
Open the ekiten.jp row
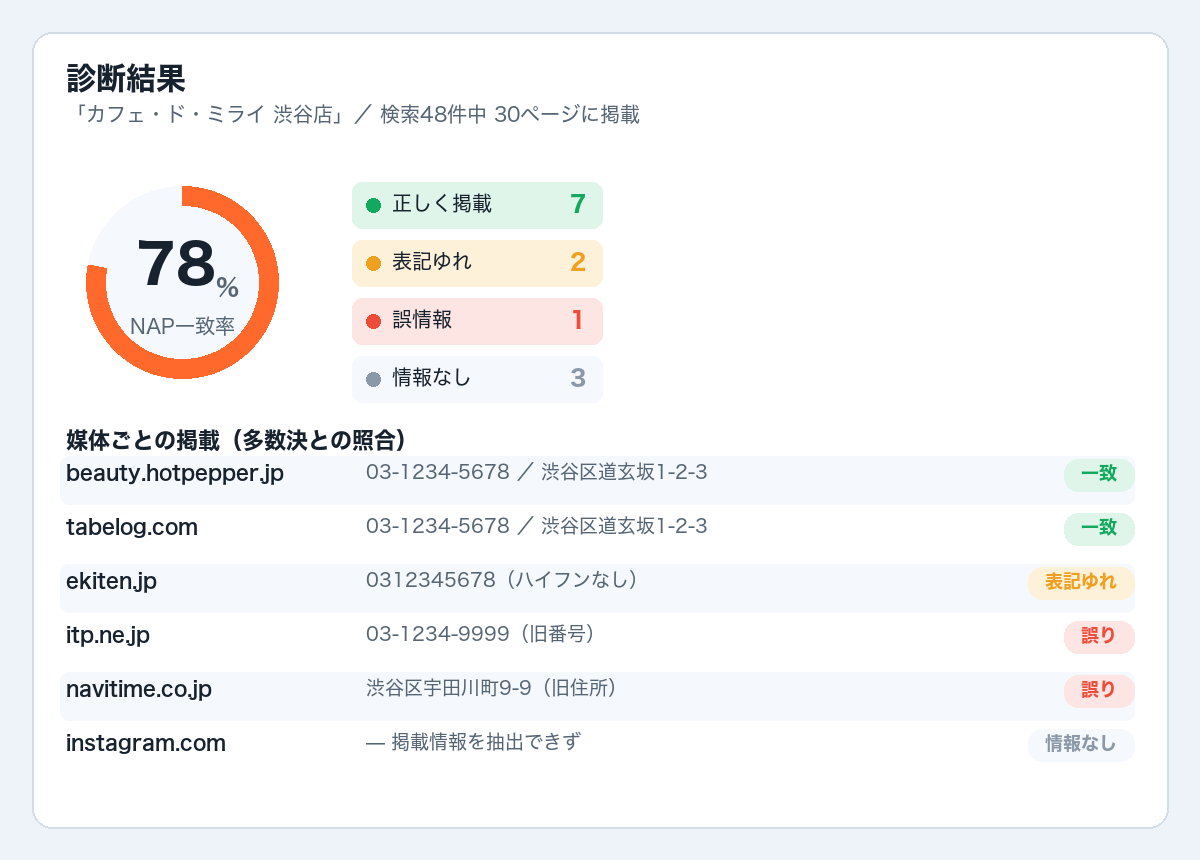[x=597, y=588]
